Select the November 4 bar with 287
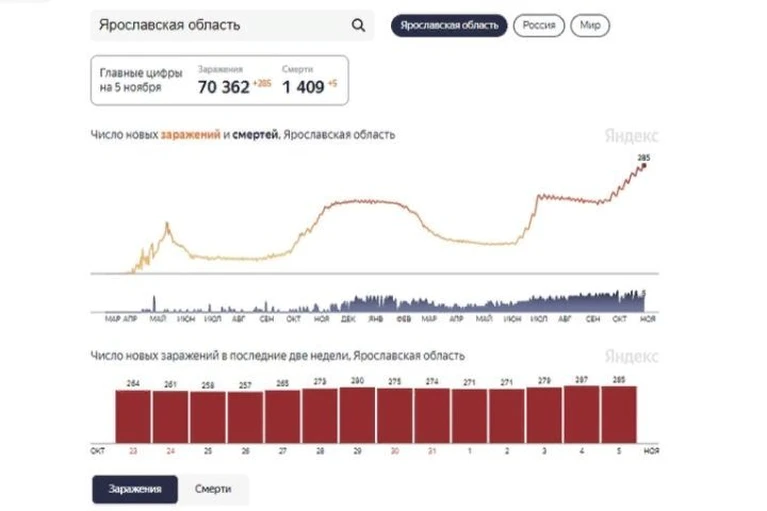 pyautogui.click(x=581, y=414)
